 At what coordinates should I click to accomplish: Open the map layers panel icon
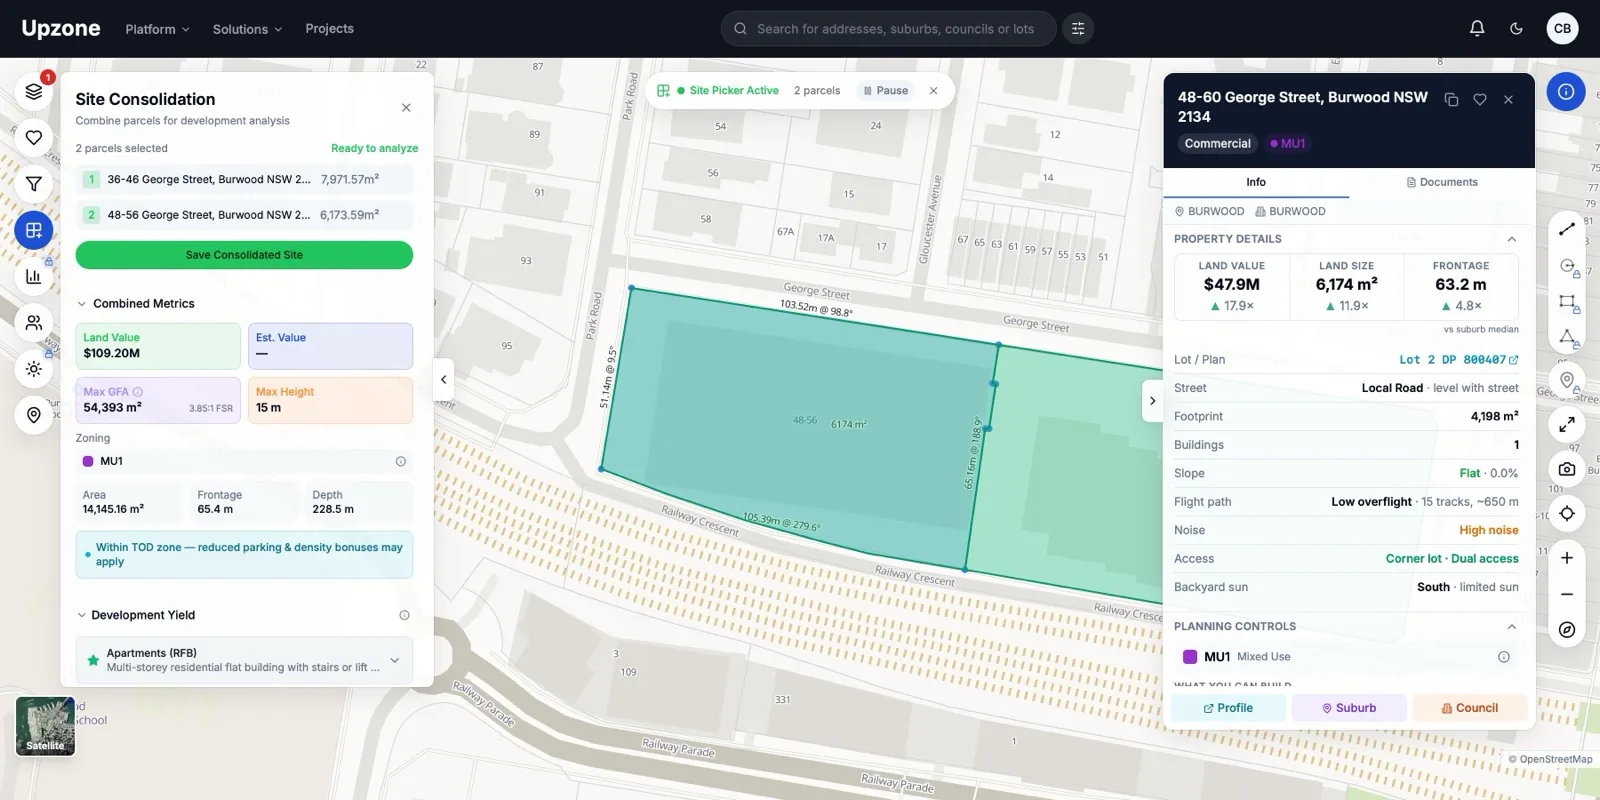tap(34, 91)
